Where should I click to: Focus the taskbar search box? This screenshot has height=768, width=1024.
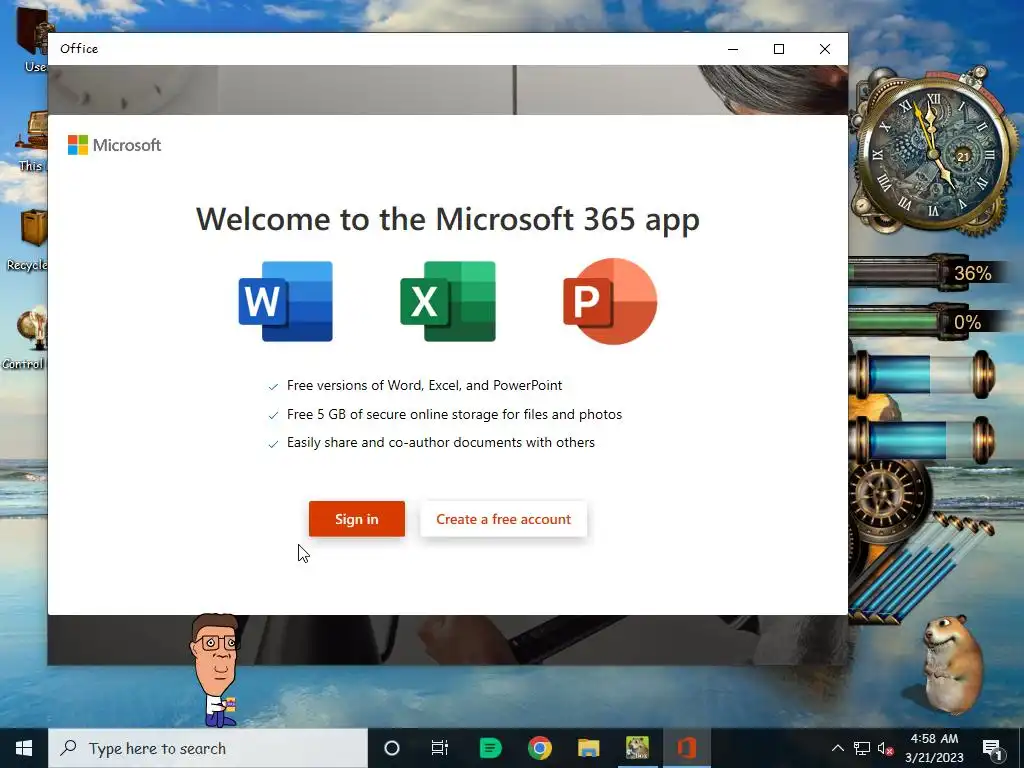pyautogui.click(x=208, y=748)
